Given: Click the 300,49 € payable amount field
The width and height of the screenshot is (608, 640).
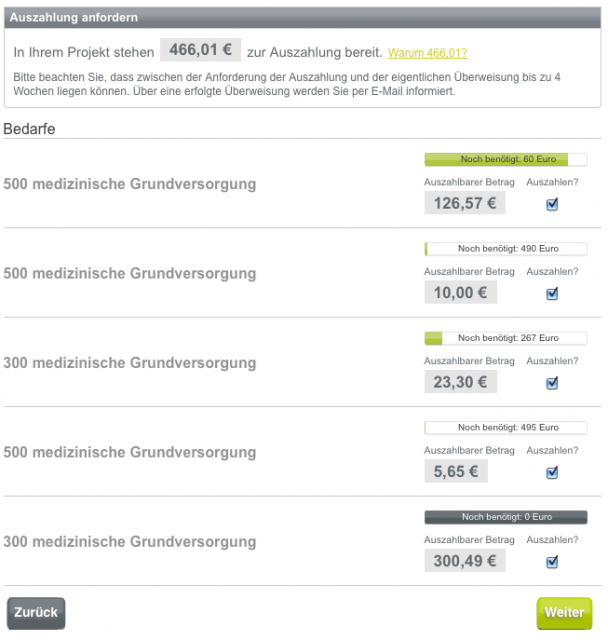Looking at the screenshot, I should 465,561.
